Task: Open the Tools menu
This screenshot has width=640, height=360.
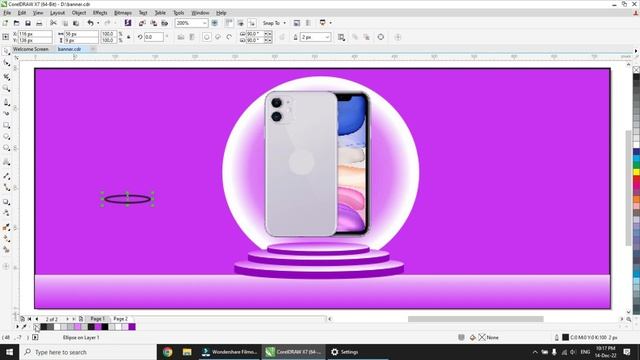Action: pos(179,13)
